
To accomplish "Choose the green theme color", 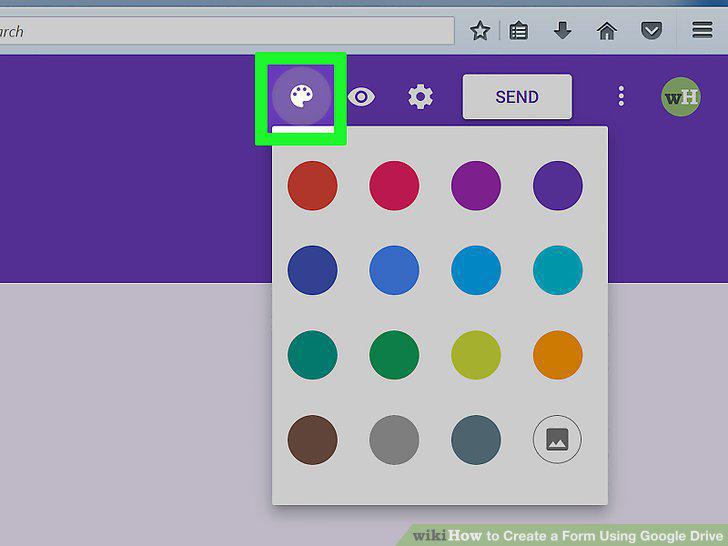I will pos(394,355).
